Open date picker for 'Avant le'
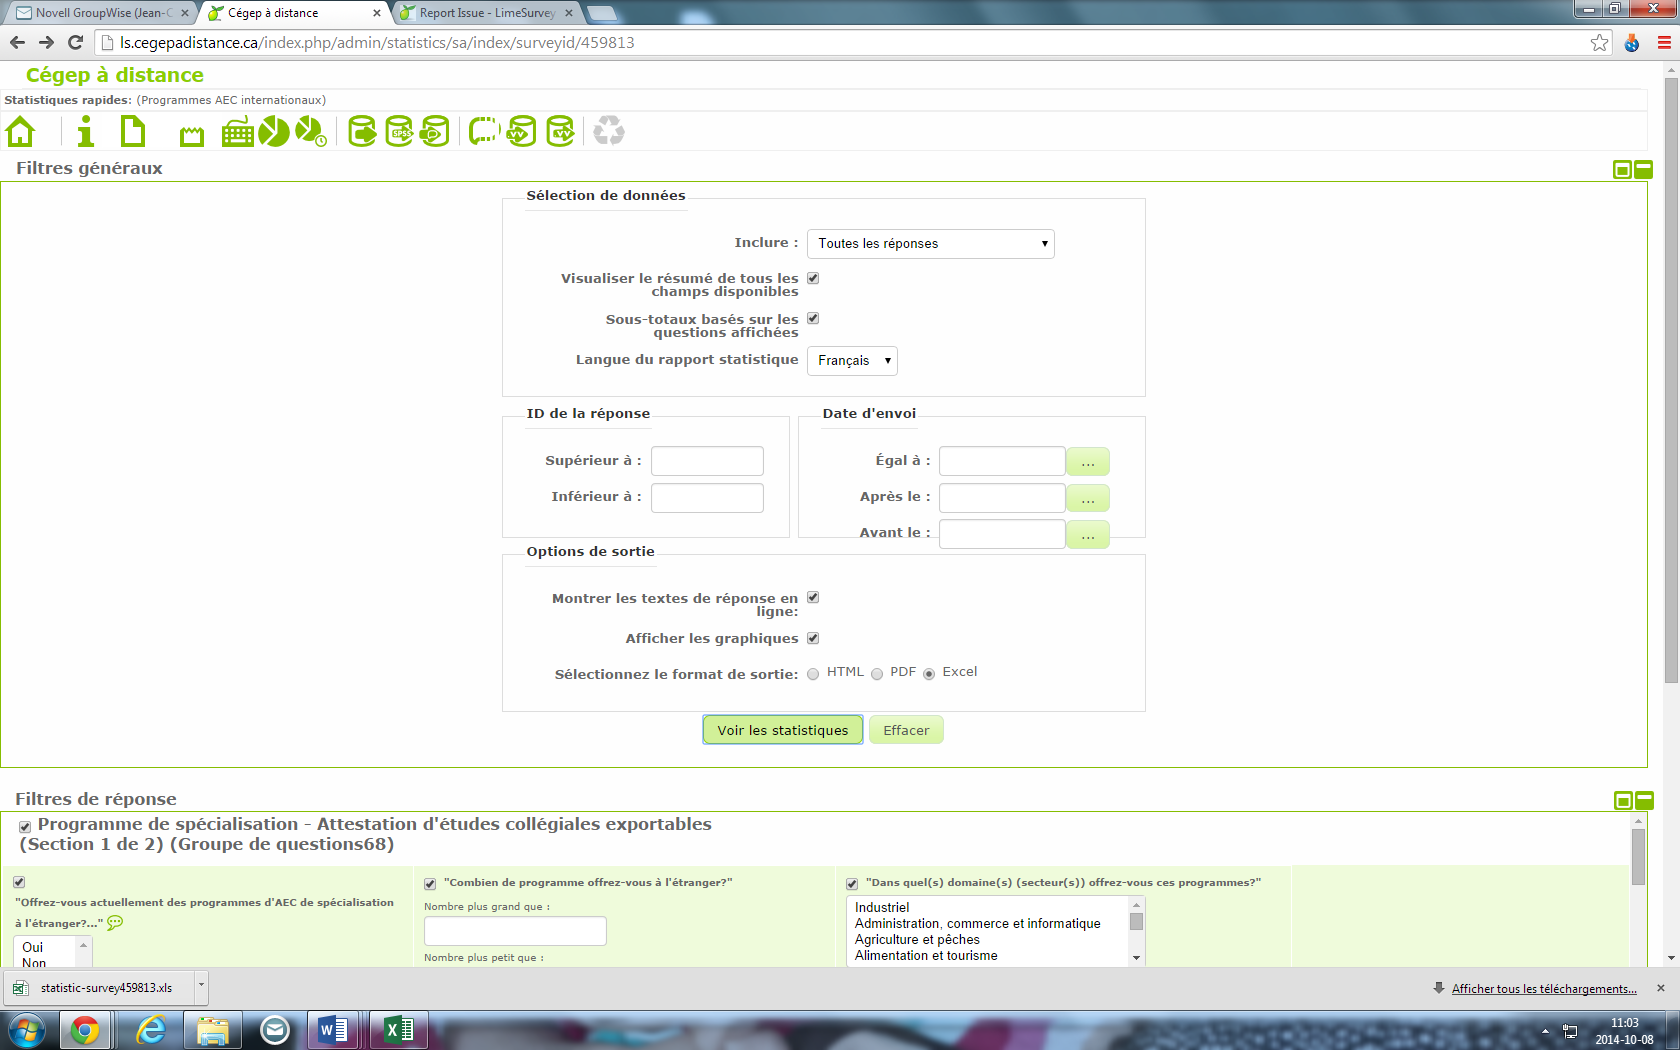Viewport: 1680px width, 1050px height. tap(1088, 535)
